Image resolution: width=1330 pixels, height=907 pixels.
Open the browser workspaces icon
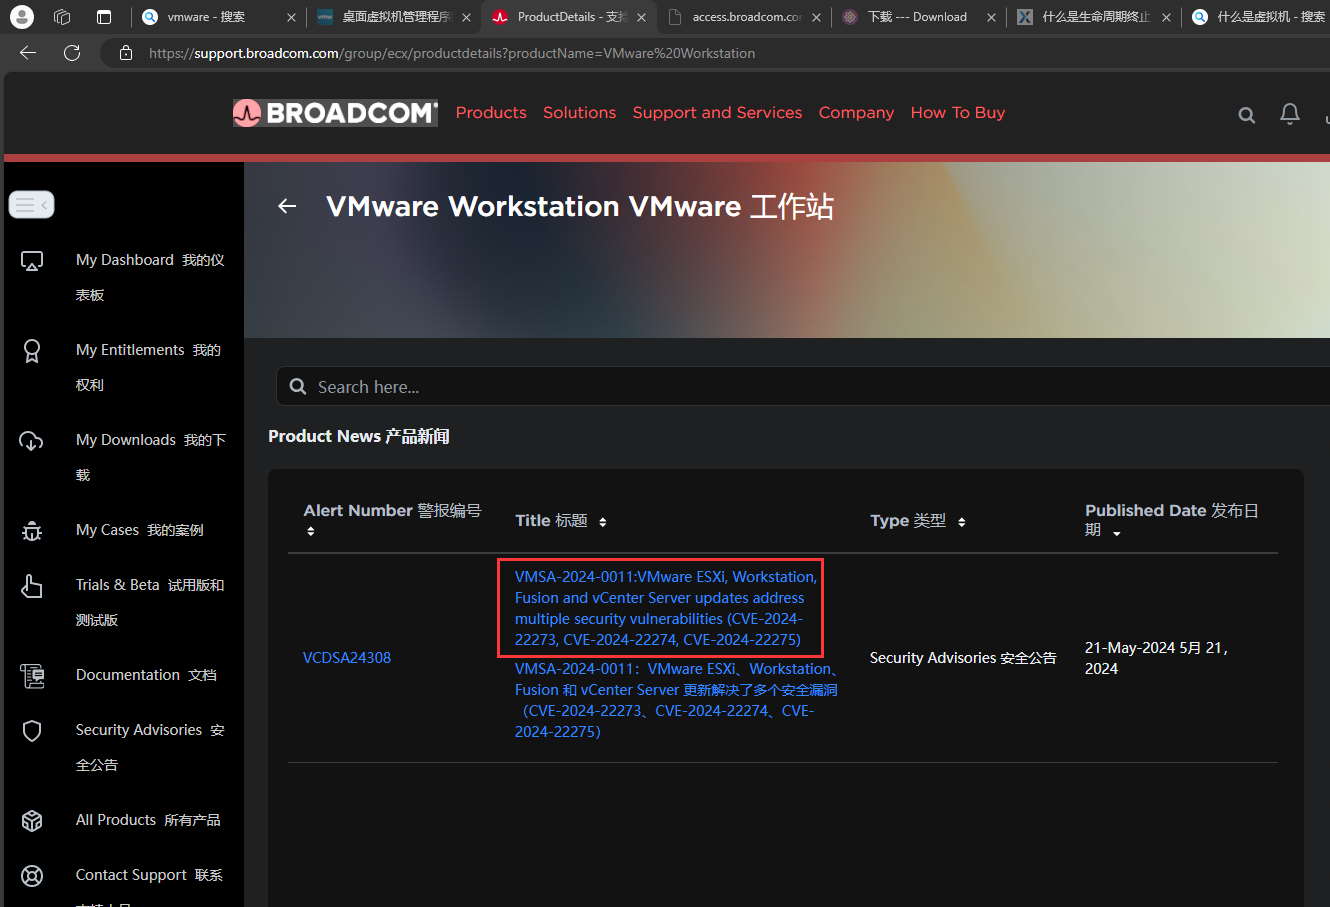coord(62,17)
